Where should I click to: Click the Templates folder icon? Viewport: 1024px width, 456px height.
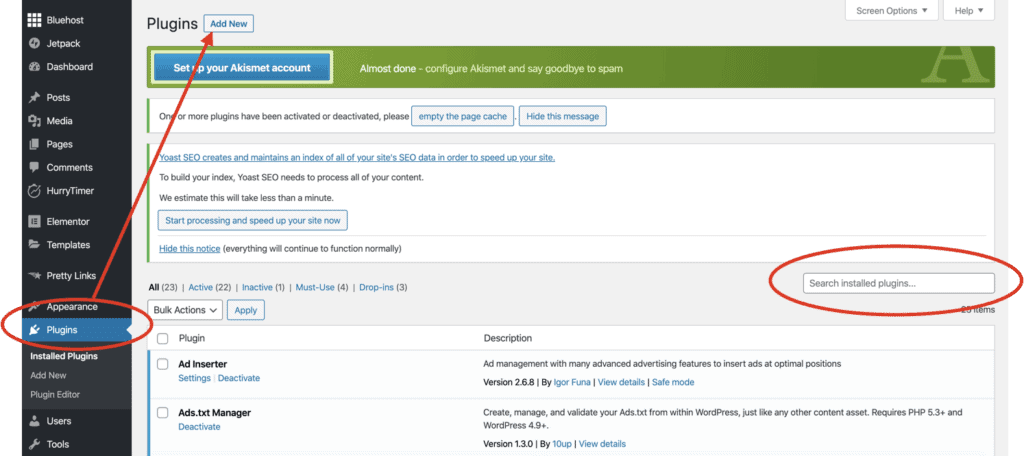click(x=35, y=245)
